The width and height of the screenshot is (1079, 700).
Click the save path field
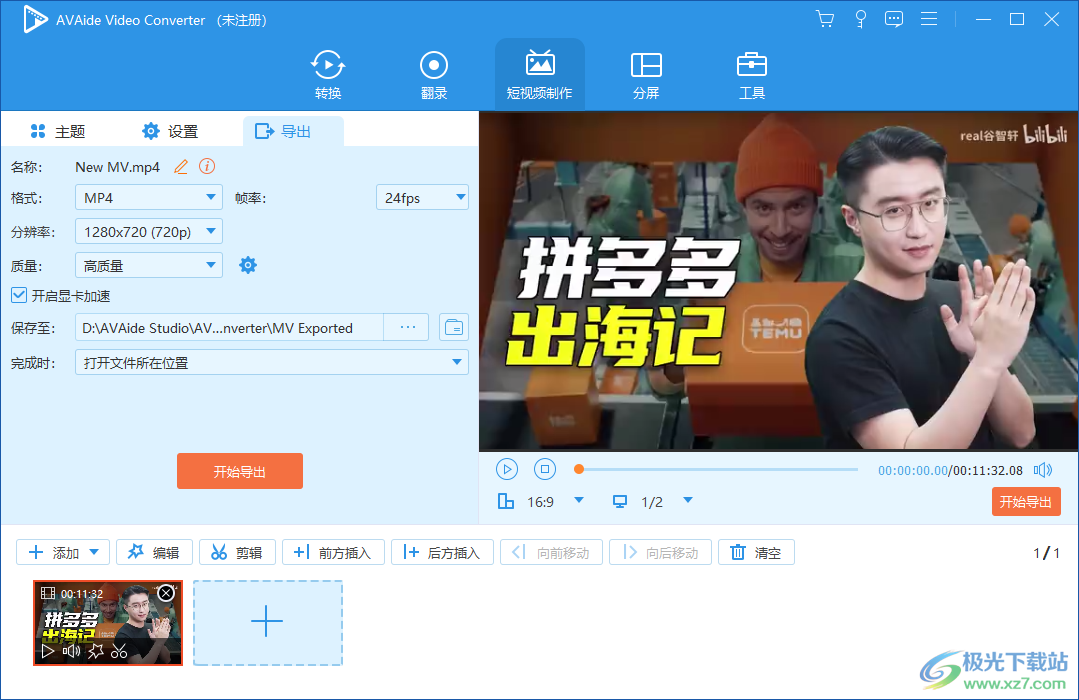(229, 328)
